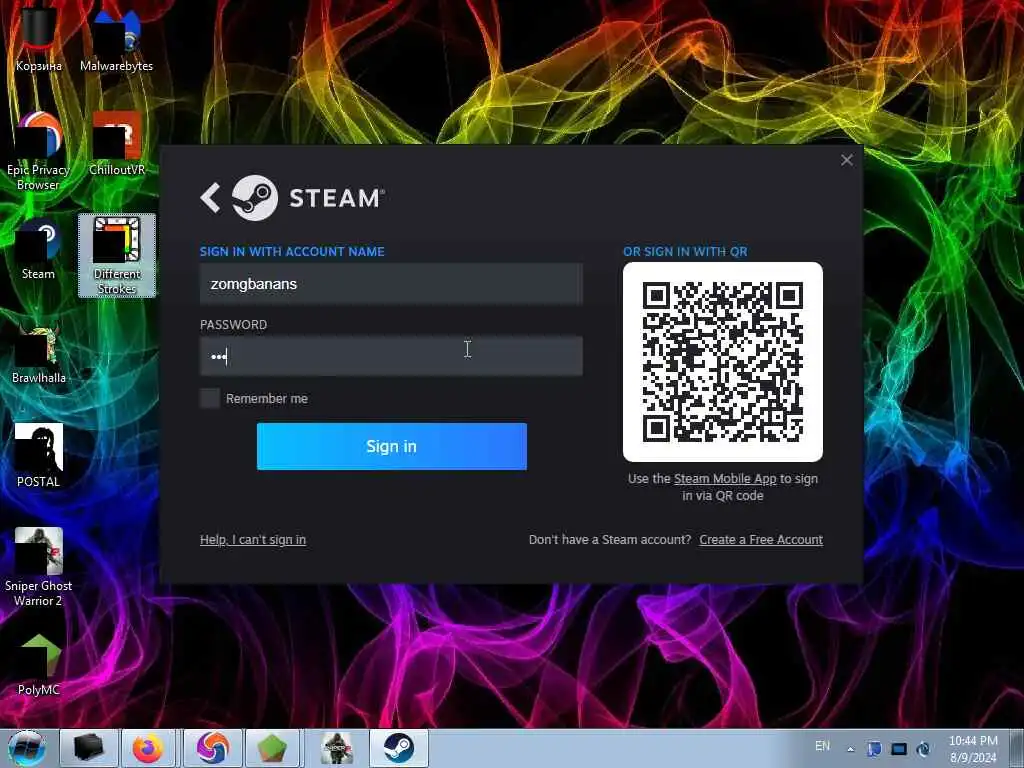Open the clock showing 10:44 PM
This screenshot has width=1024, height=768.
tap(973, 749)
